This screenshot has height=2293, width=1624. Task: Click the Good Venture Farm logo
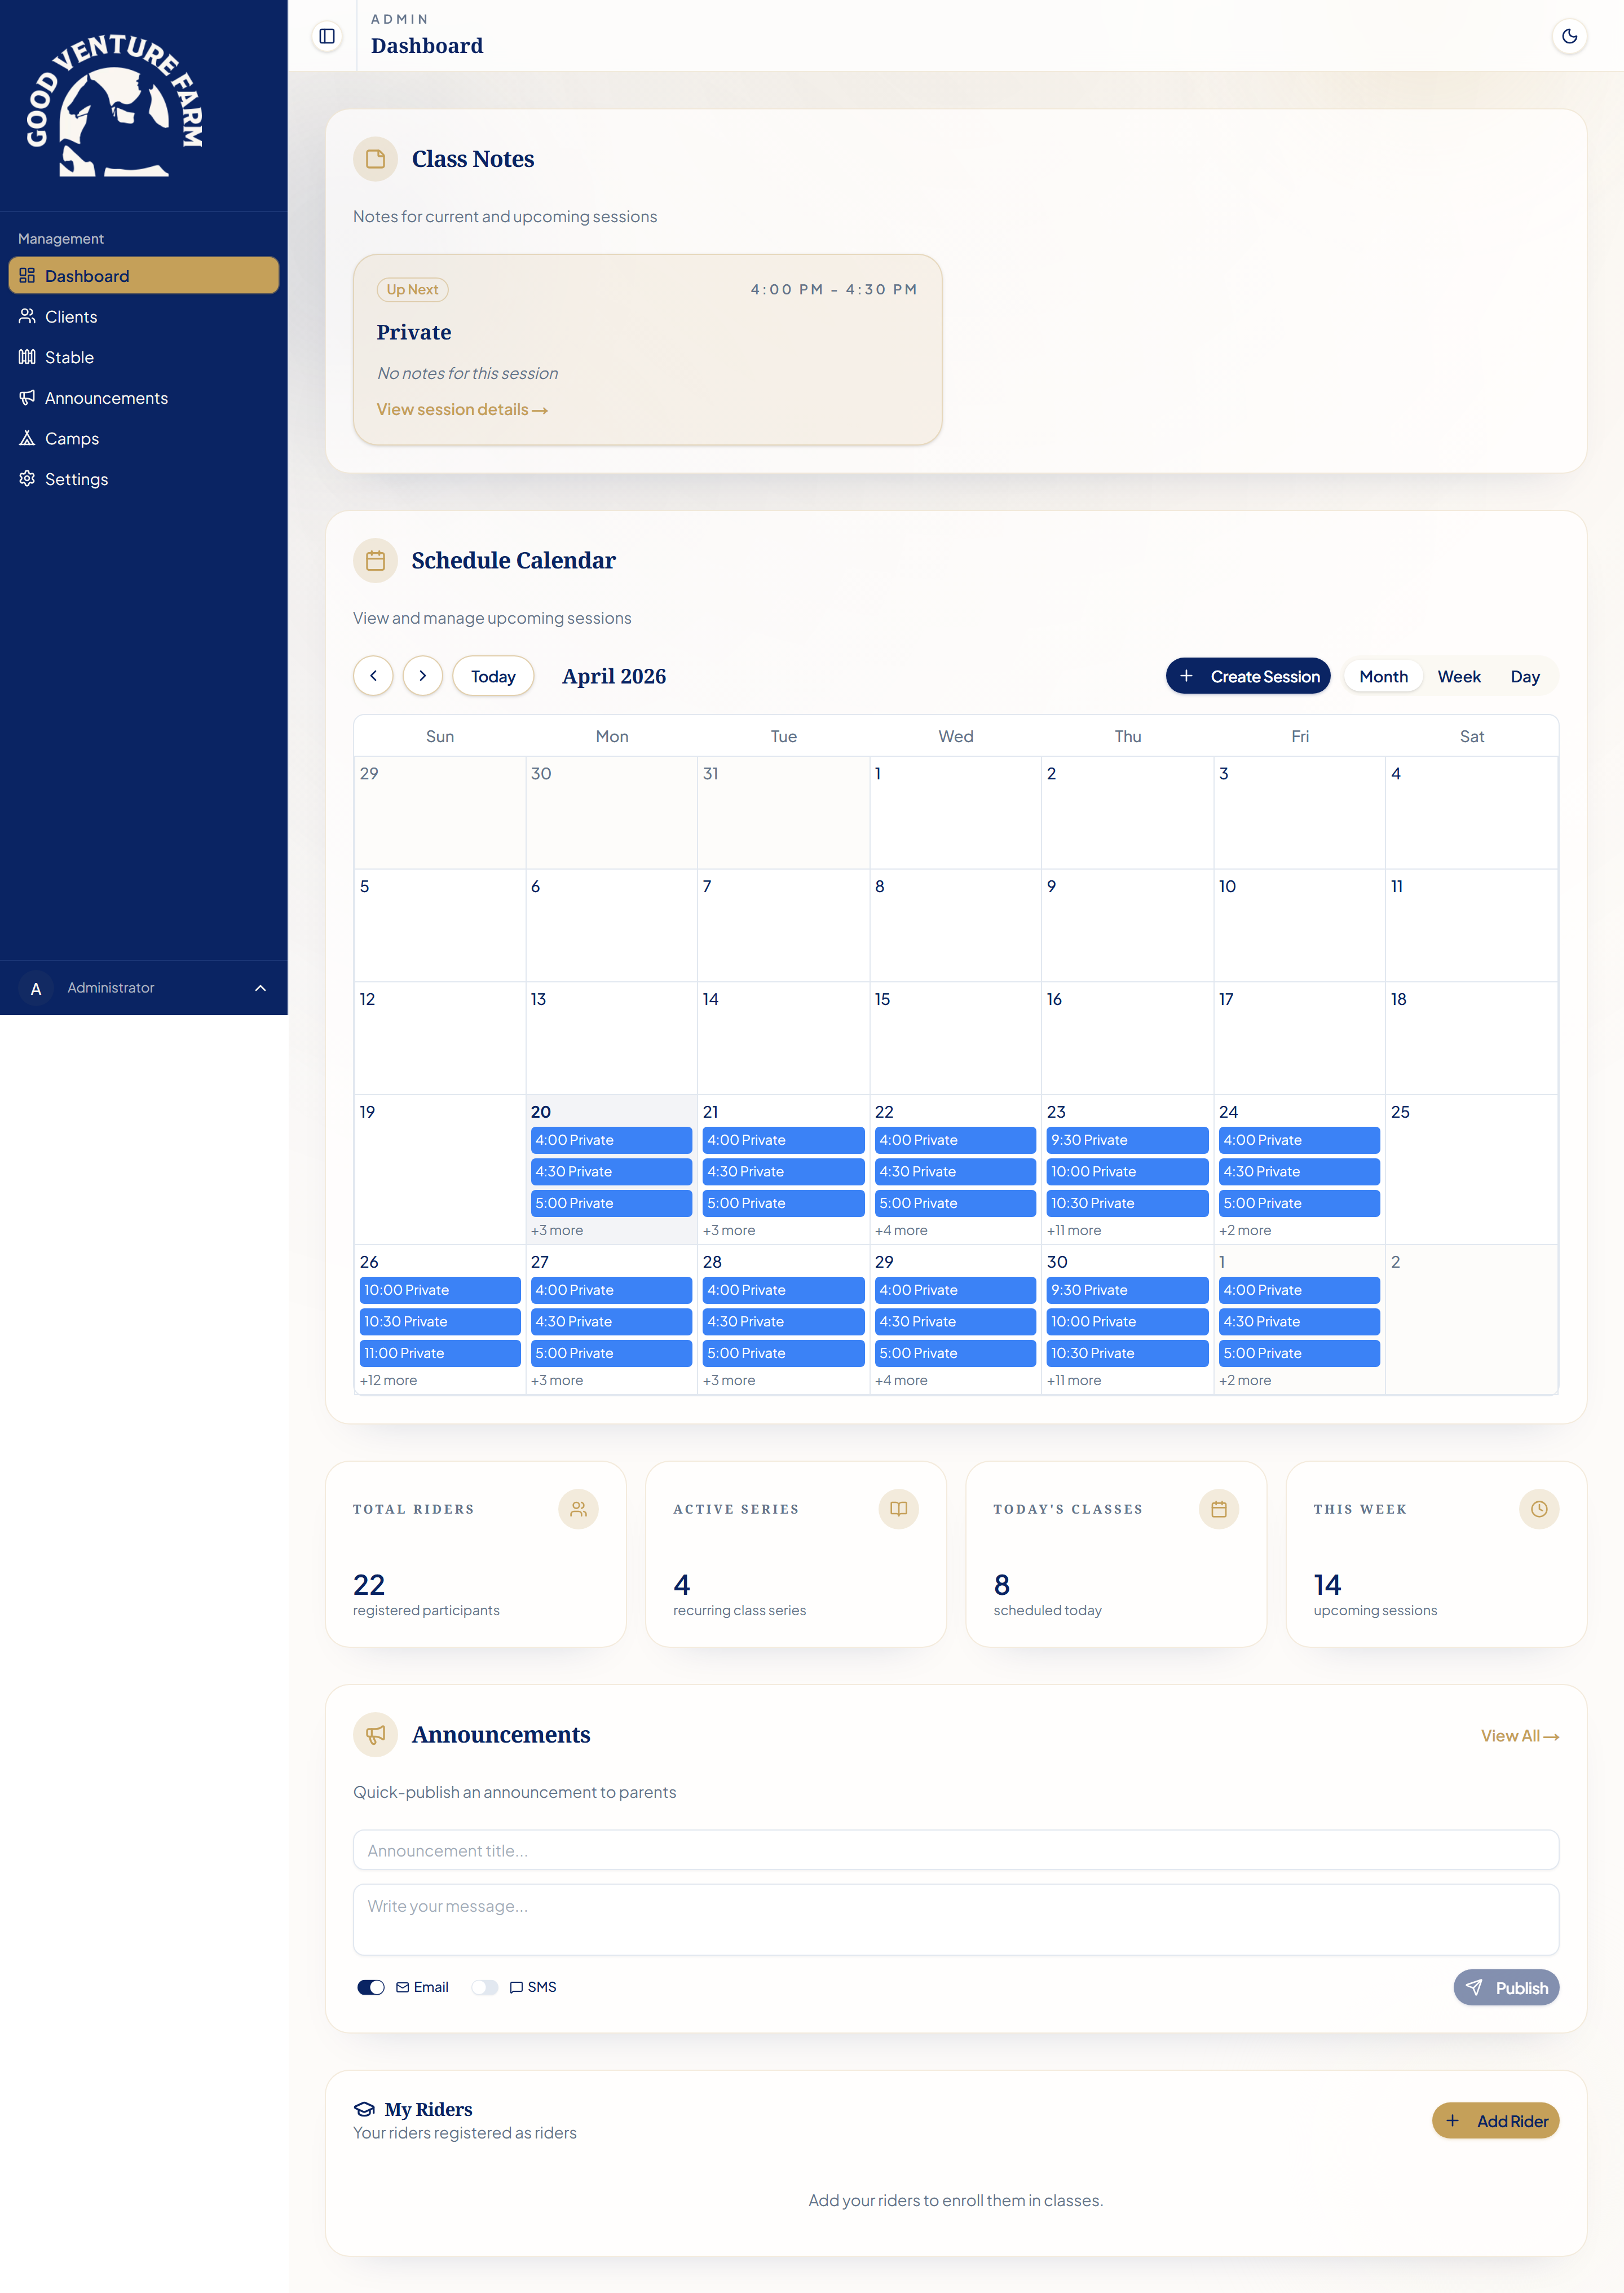[114, 106]
